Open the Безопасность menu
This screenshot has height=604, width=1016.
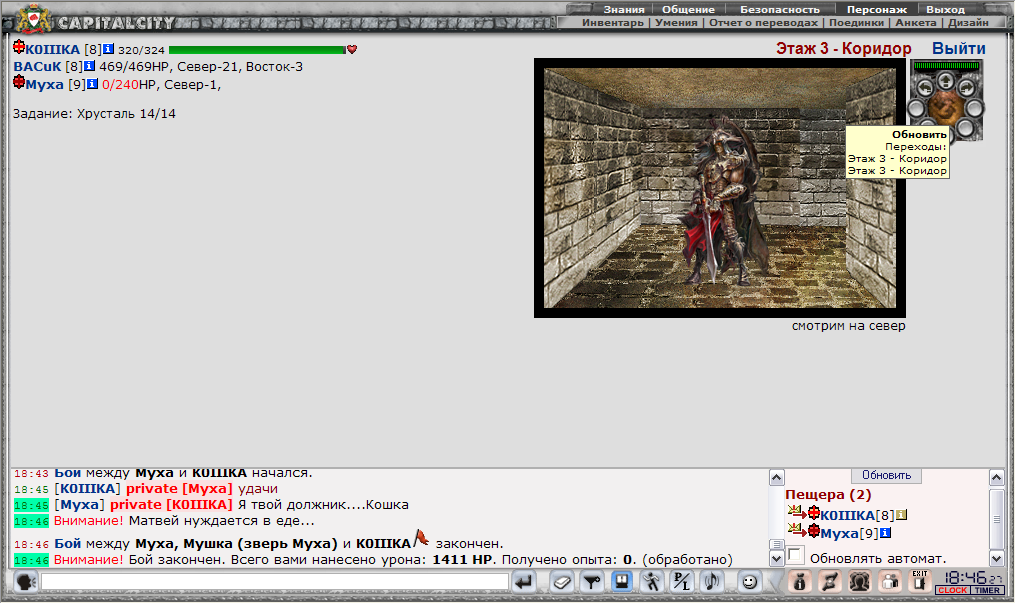click(x=780, y=9)
